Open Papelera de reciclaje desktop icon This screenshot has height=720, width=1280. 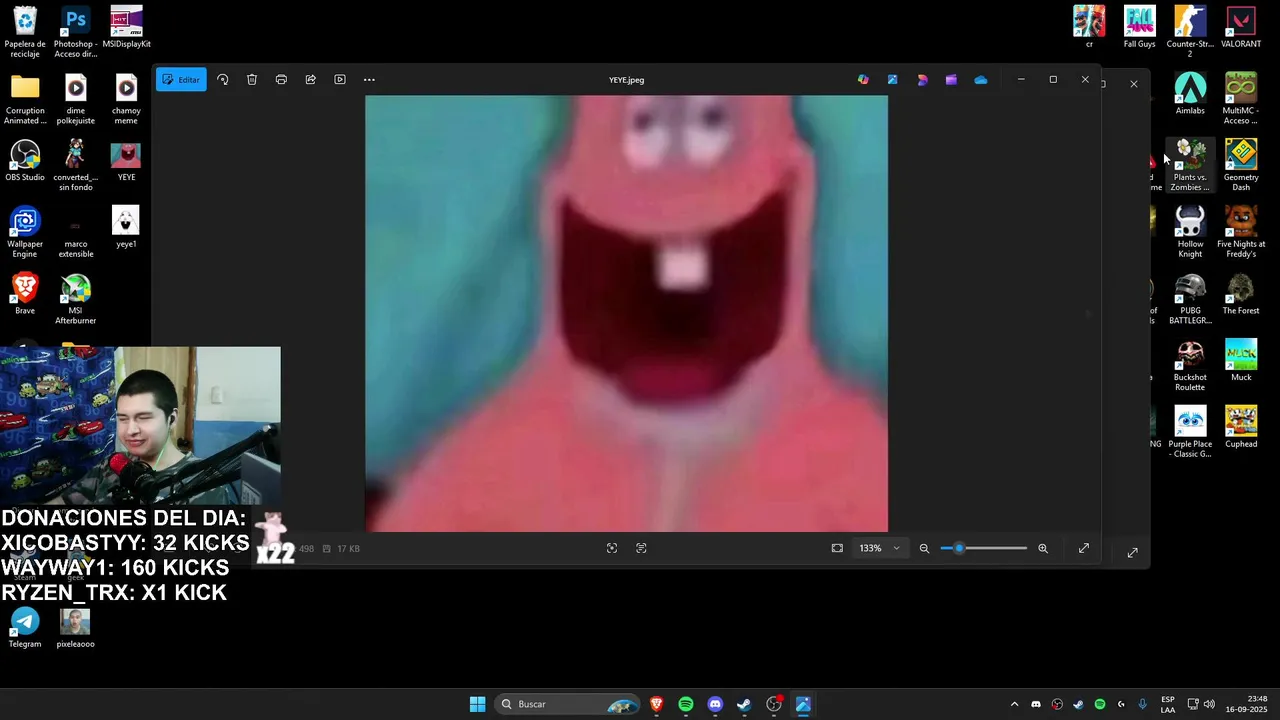click(25, 33)
